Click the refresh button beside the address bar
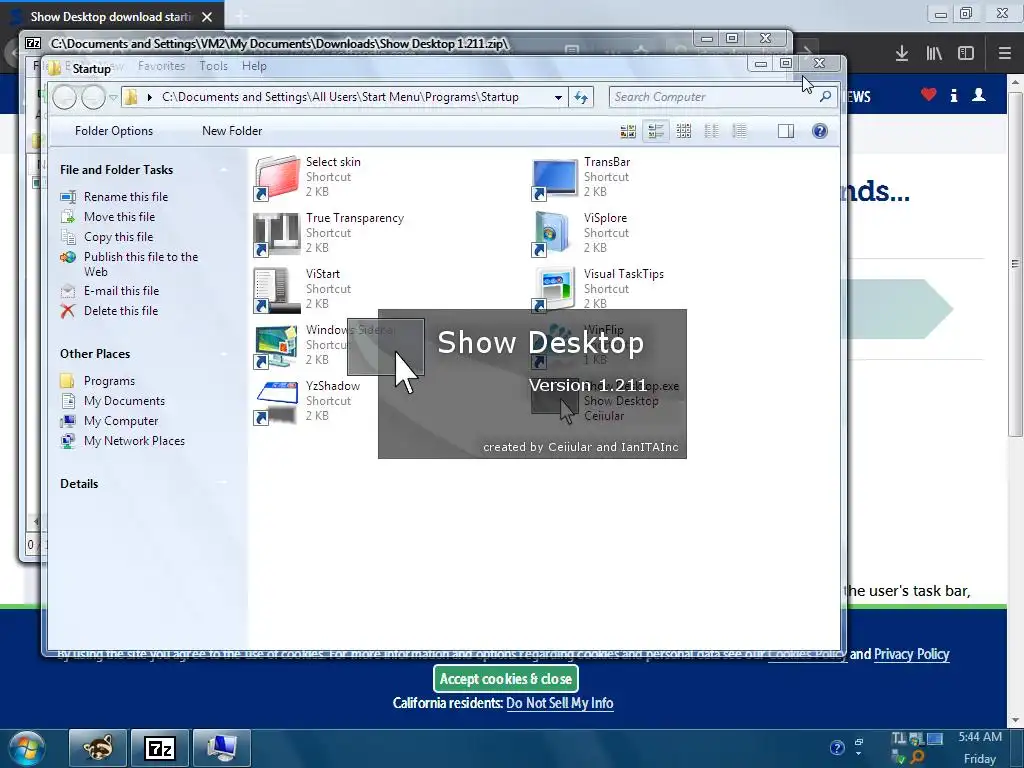The image size is (1024, 768). coord(581,97)
